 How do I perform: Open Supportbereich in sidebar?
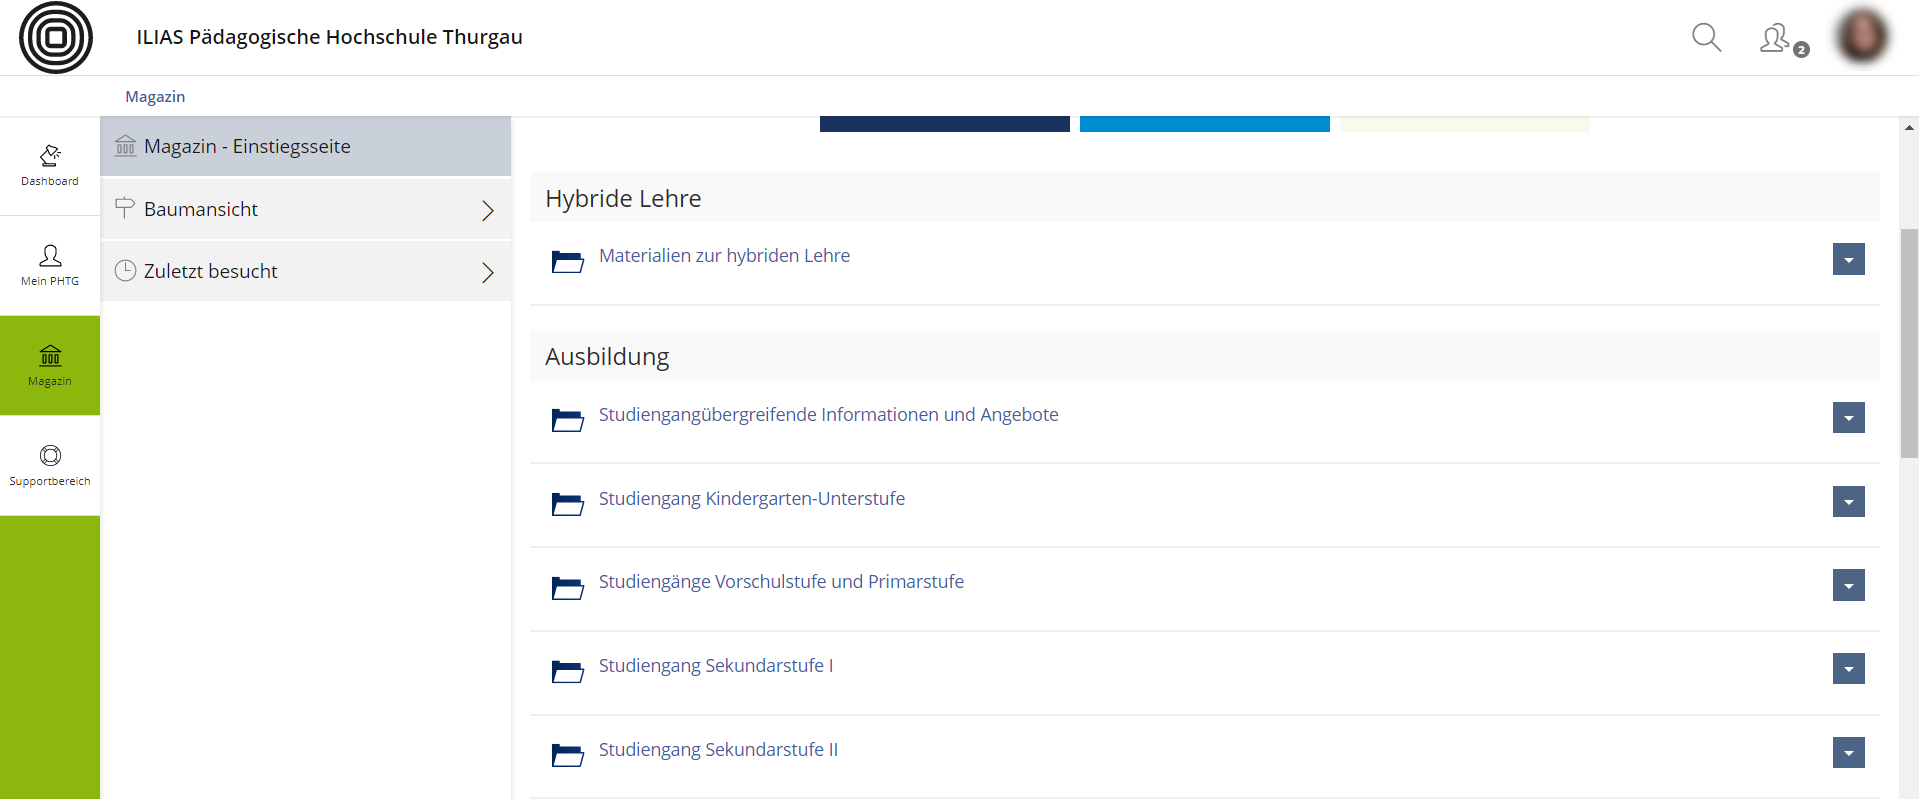[50, 465]
